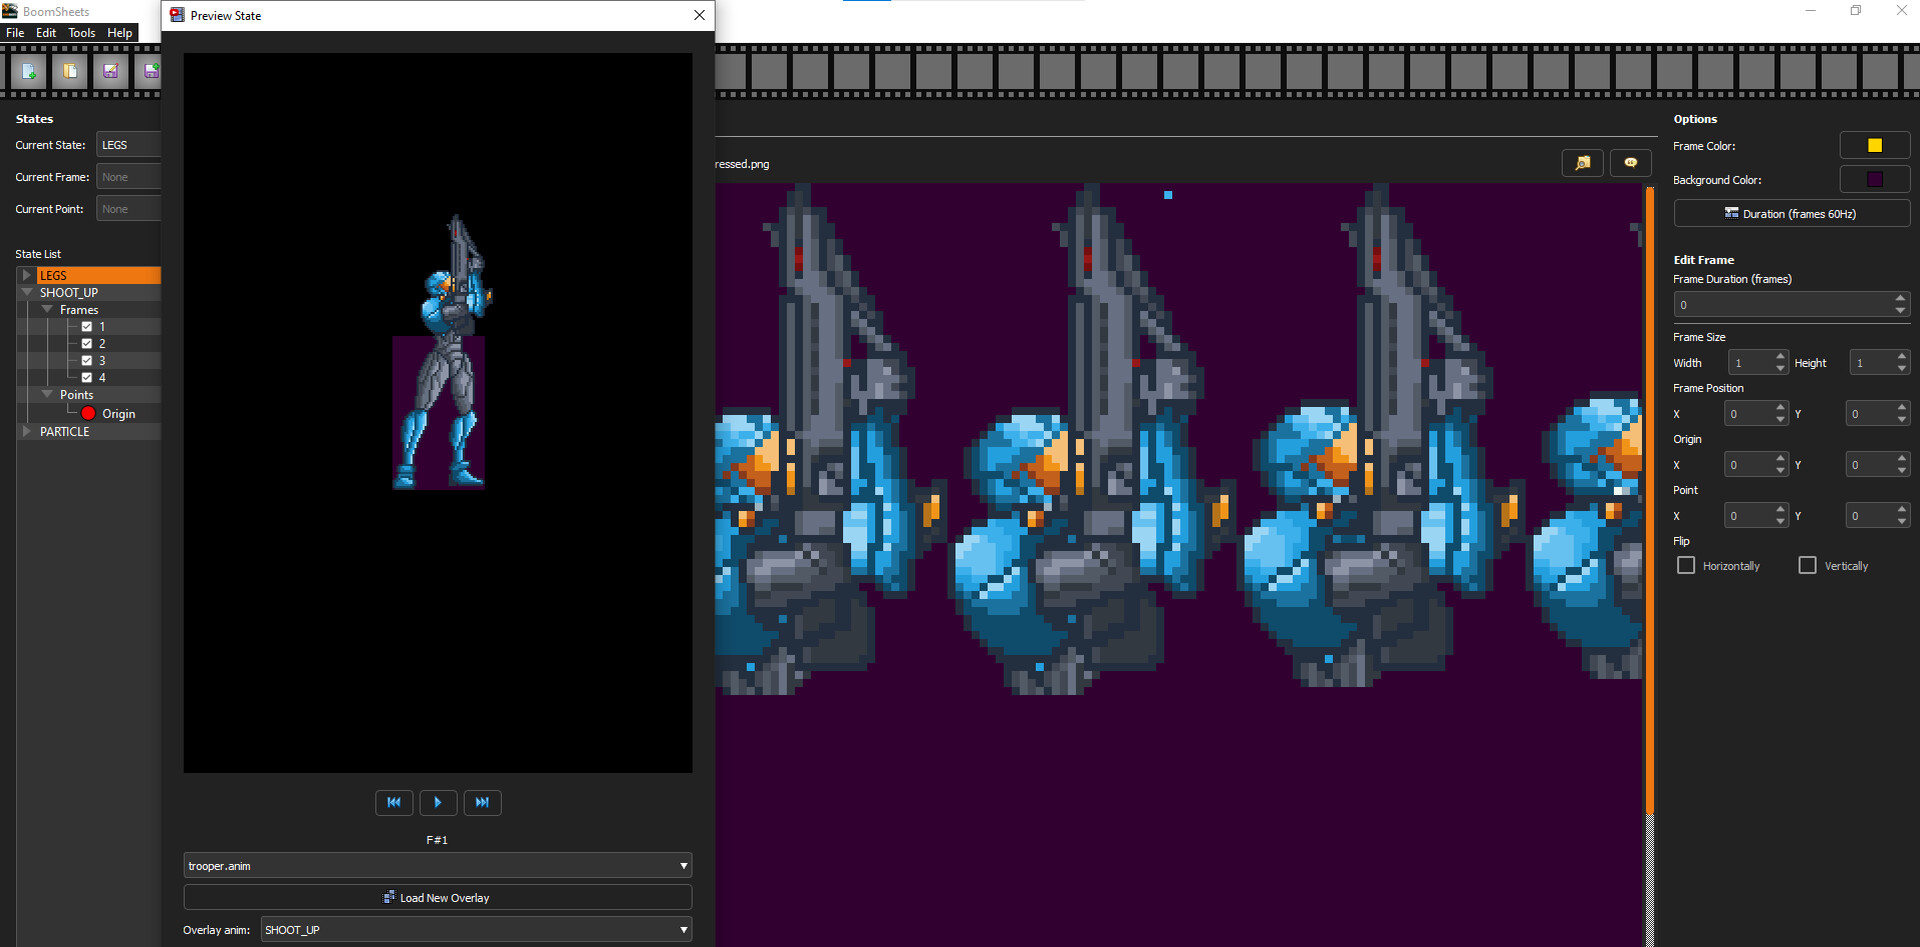Image resolution: width=1920 pixels, height=947 pixels.
Task: Click Load New Overlay button
Action: [438, 897]
